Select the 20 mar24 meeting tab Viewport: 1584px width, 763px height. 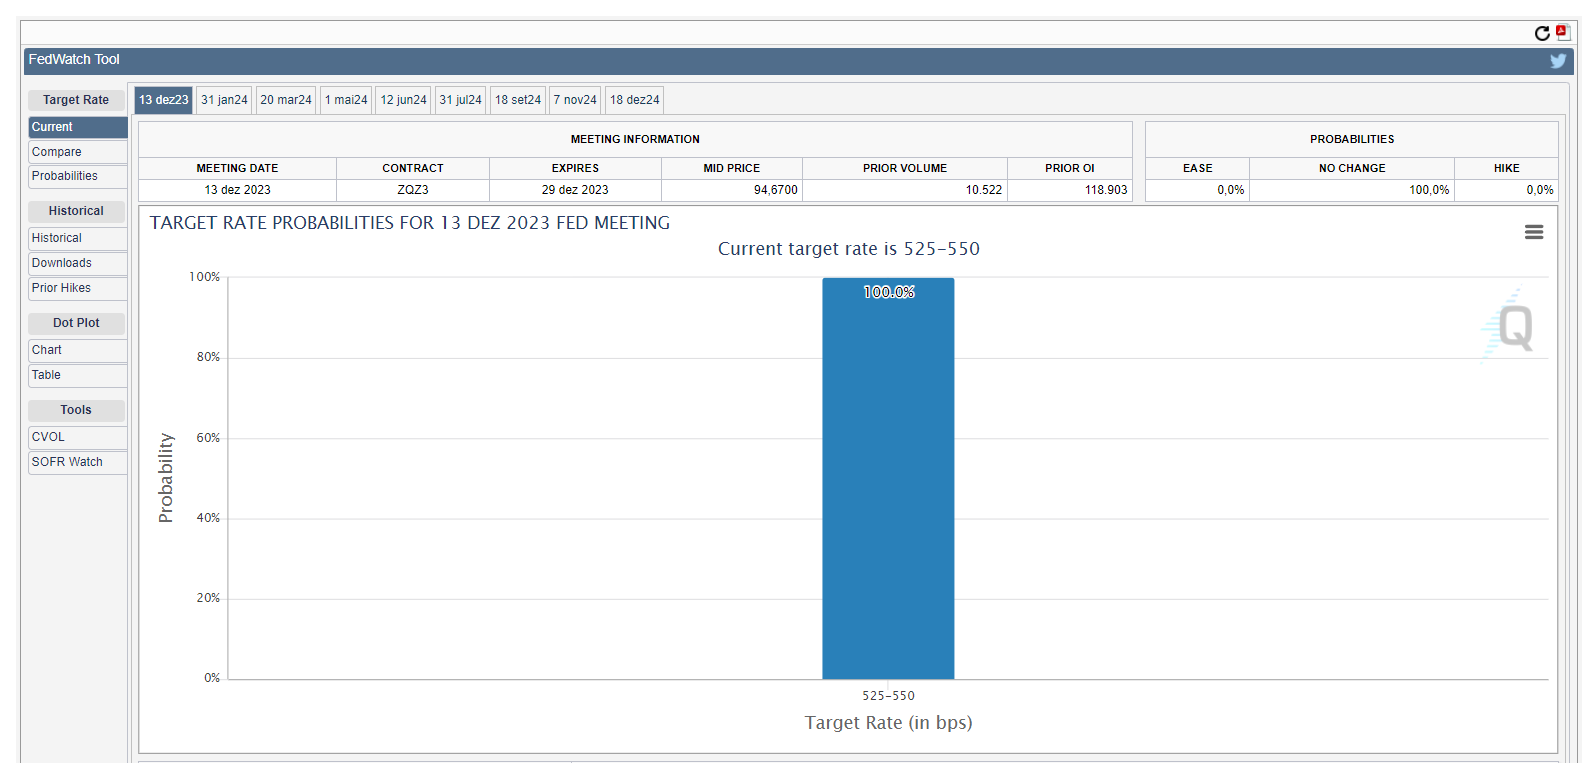click(x=286, y=100)
